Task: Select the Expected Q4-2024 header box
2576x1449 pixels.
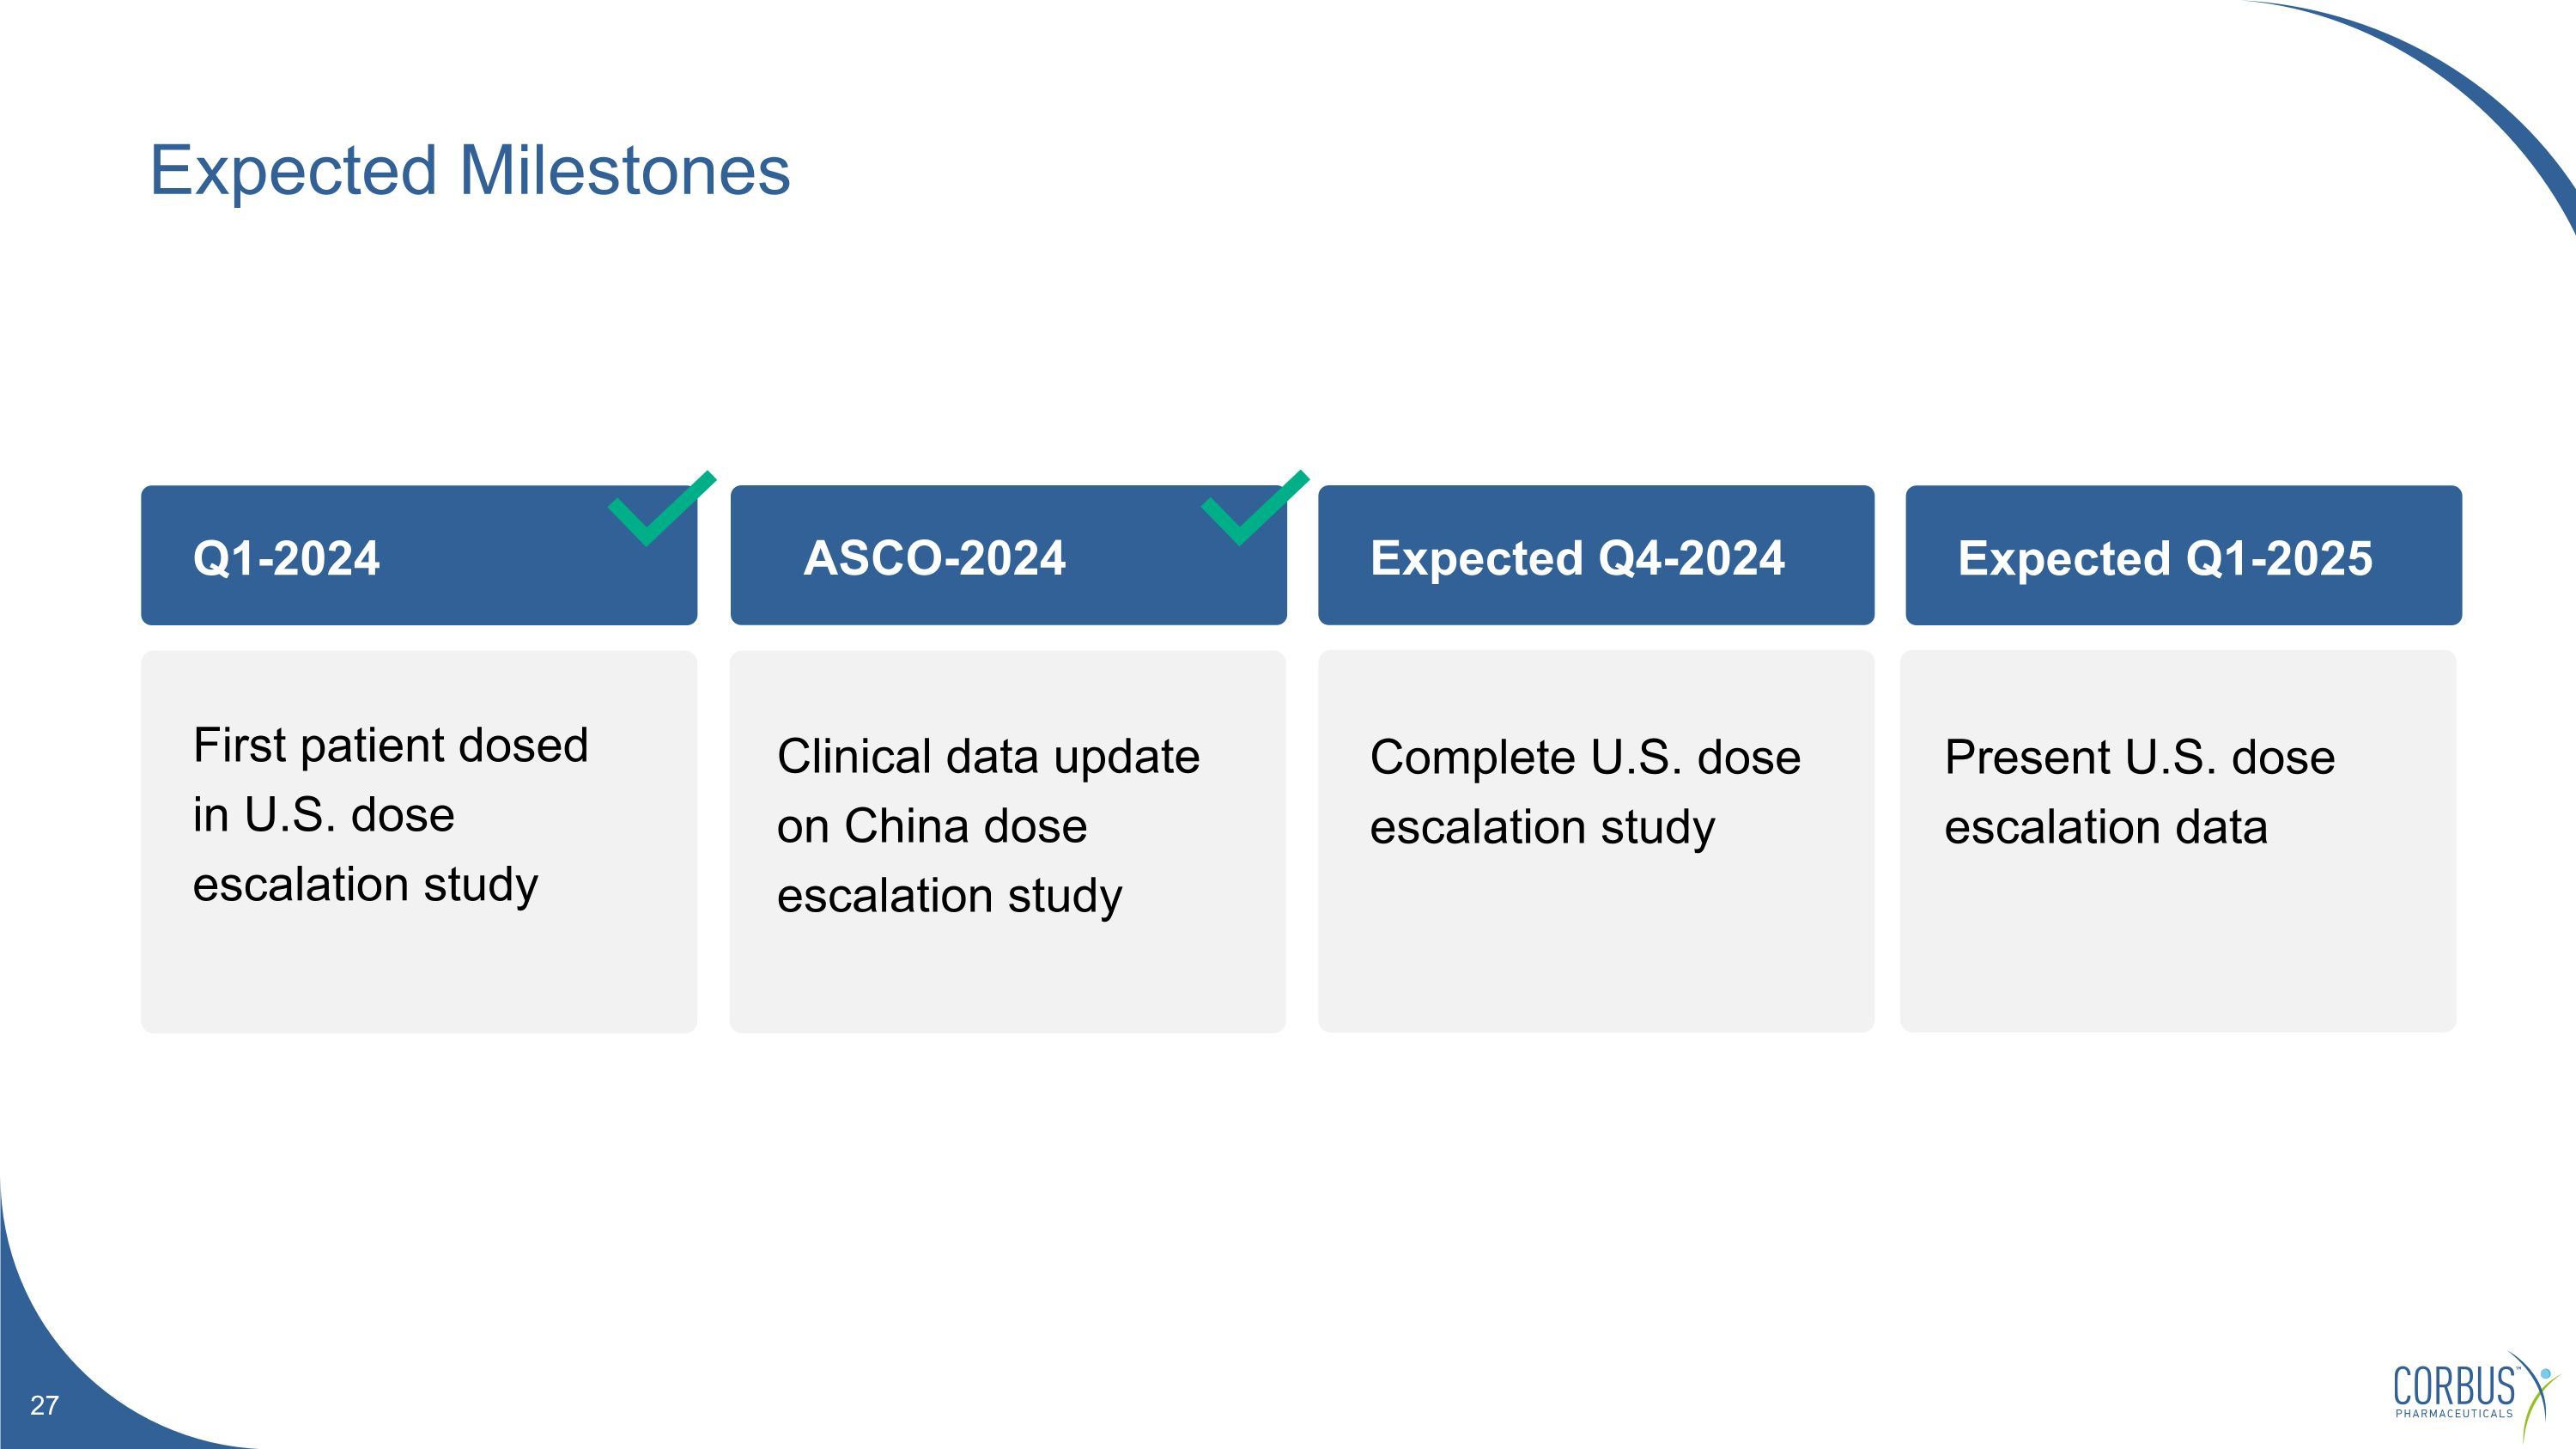Action: click(1595, 556)
